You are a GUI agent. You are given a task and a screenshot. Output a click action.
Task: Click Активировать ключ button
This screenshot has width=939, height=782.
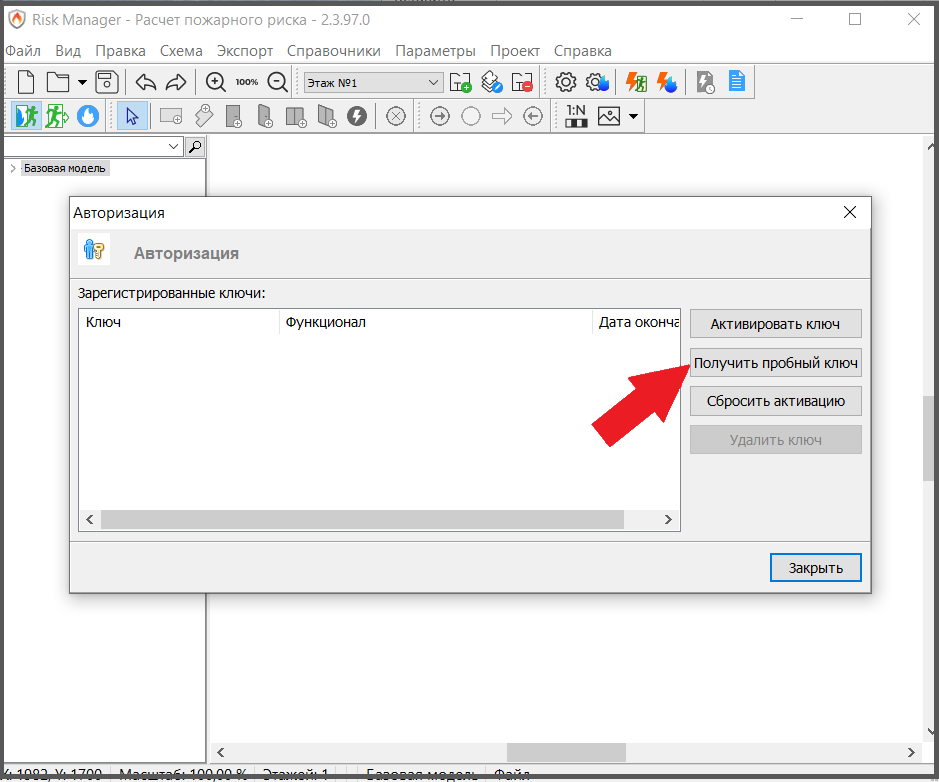click(776, 324)
